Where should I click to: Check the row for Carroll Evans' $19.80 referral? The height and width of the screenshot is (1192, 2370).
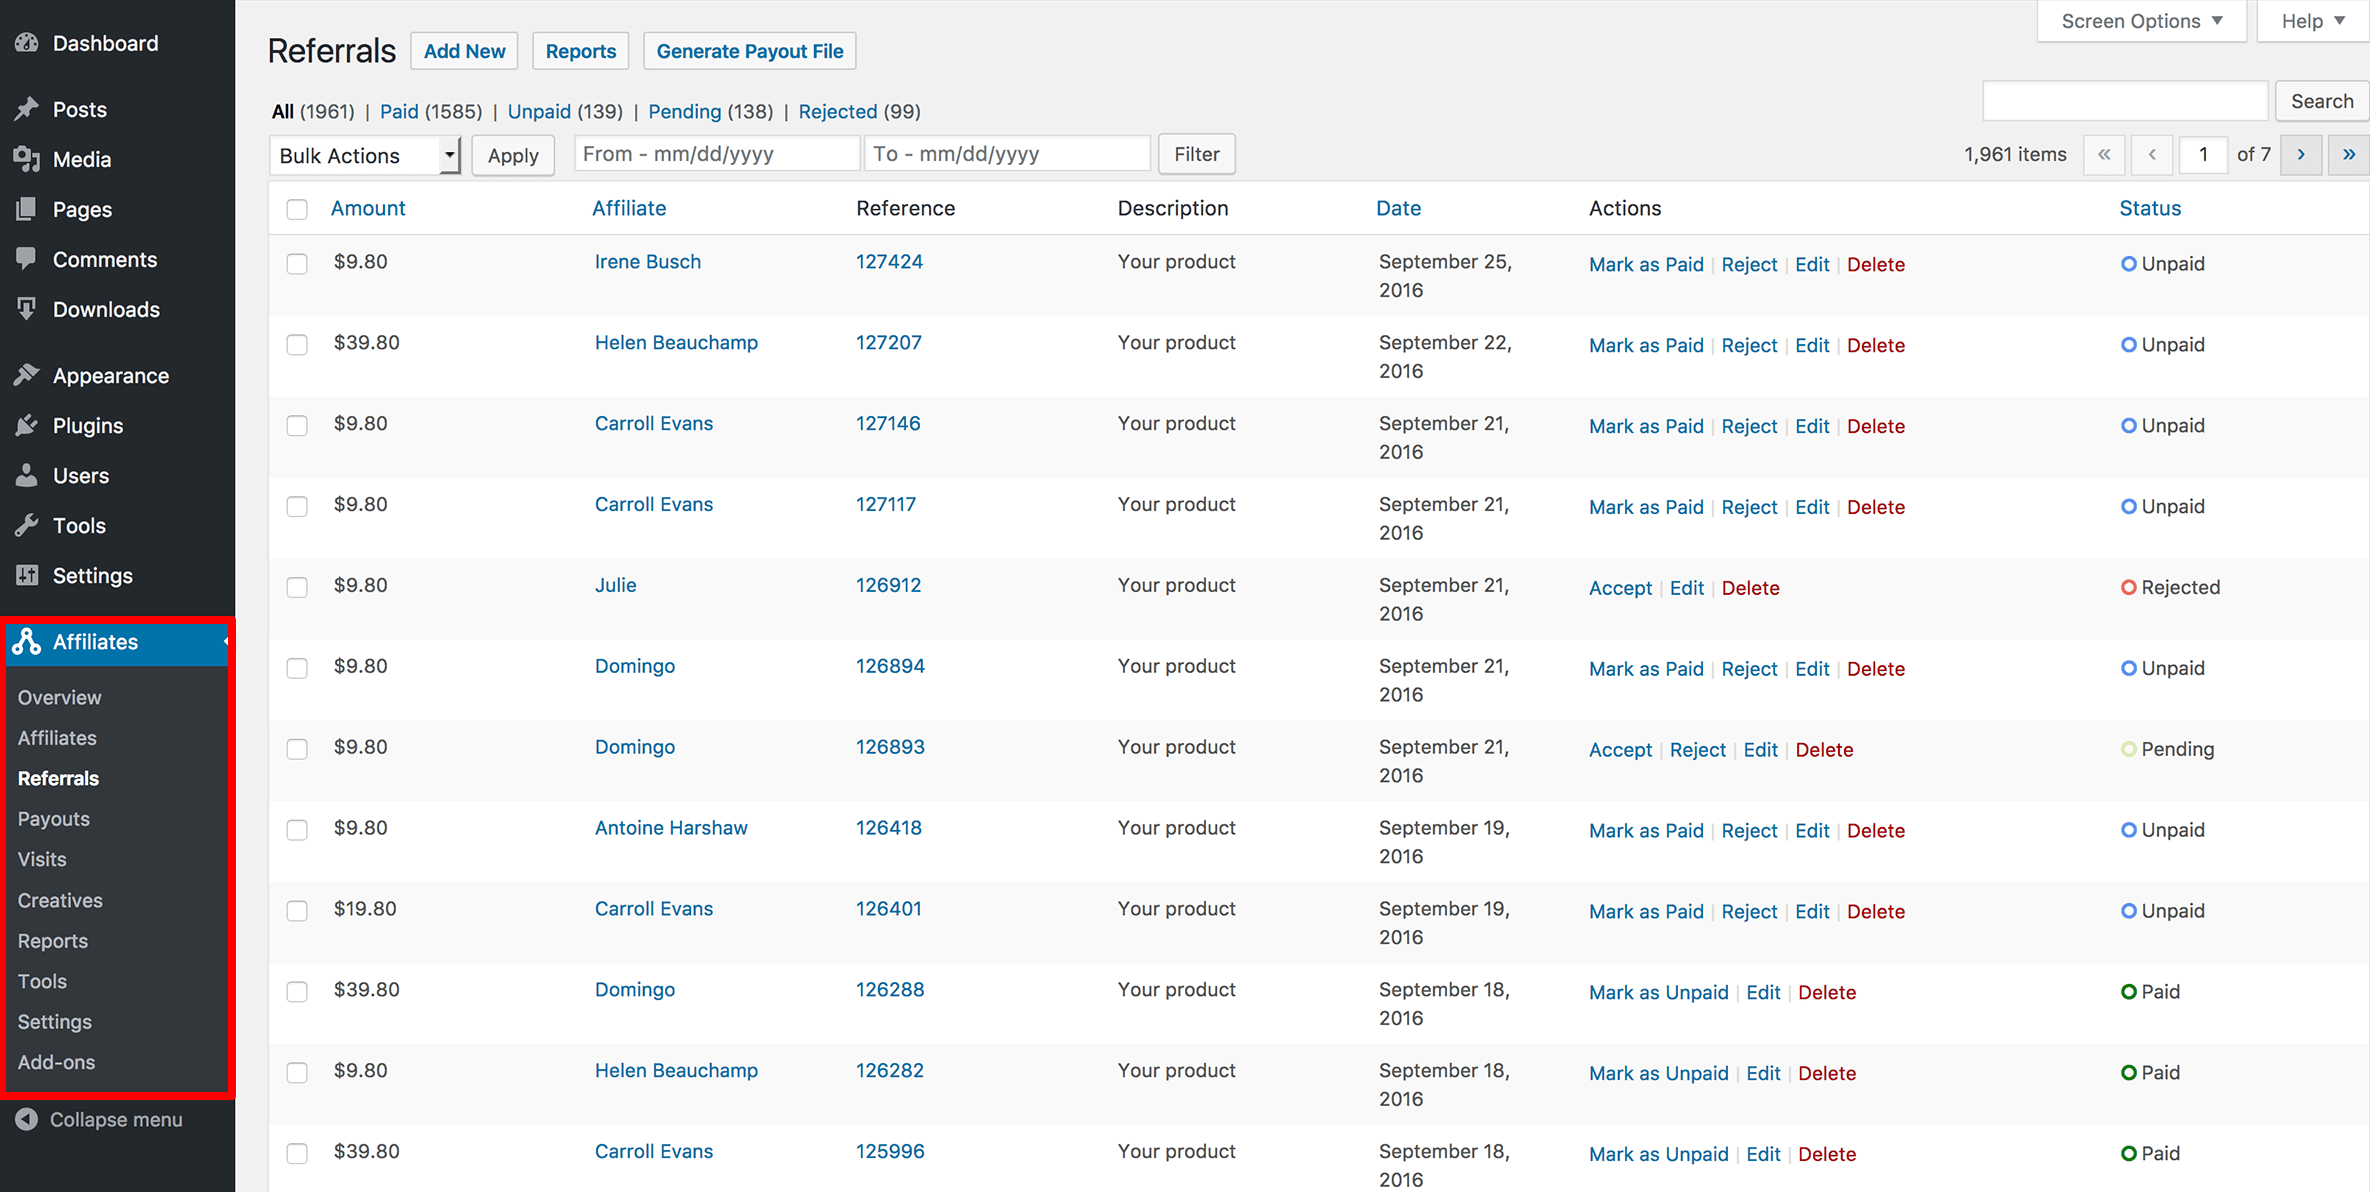click(297, 911)
